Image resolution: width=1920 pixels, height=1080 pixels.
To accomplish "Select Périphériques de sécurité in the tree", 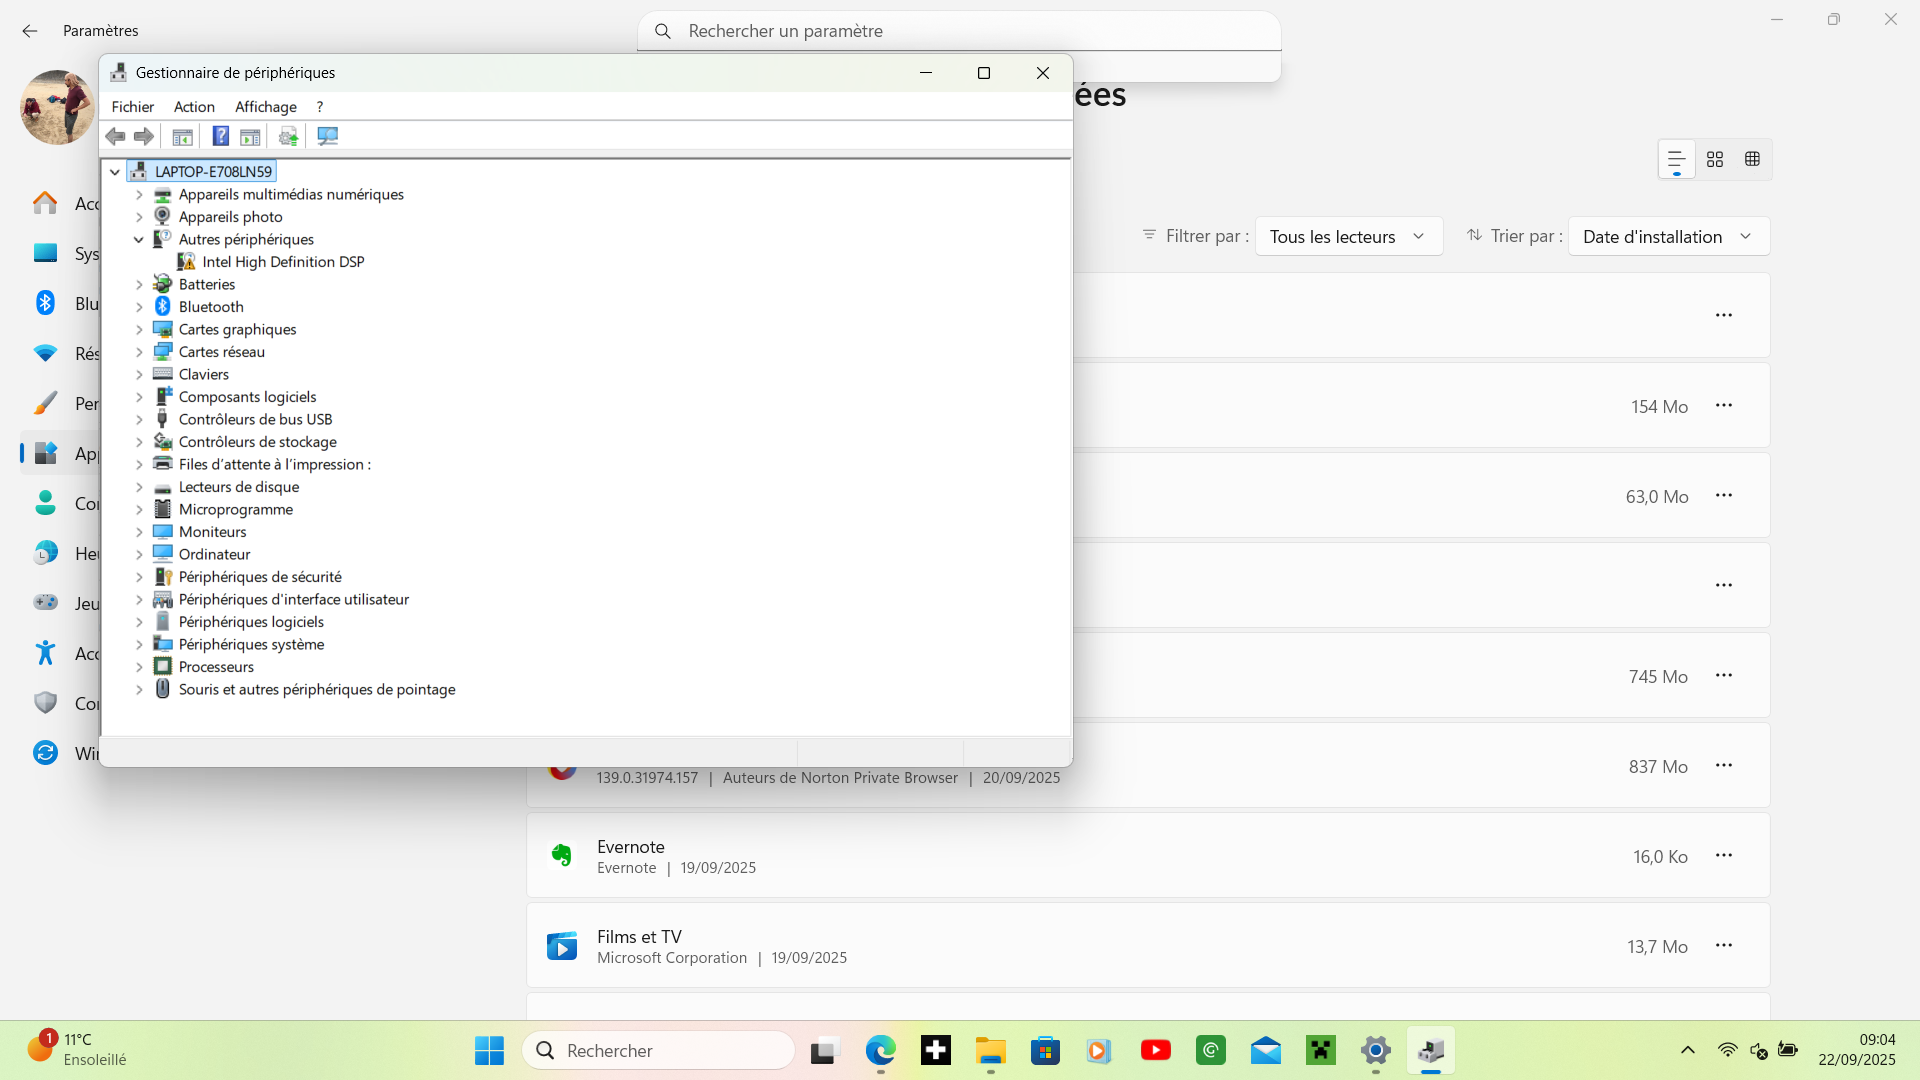I will [260, 577].
